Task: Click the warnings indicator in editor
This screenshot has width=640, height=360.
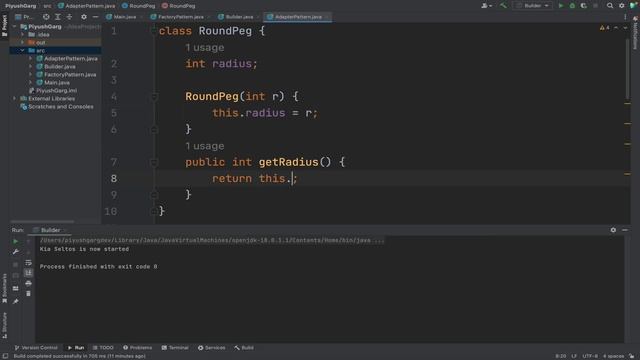Action: 604,28
